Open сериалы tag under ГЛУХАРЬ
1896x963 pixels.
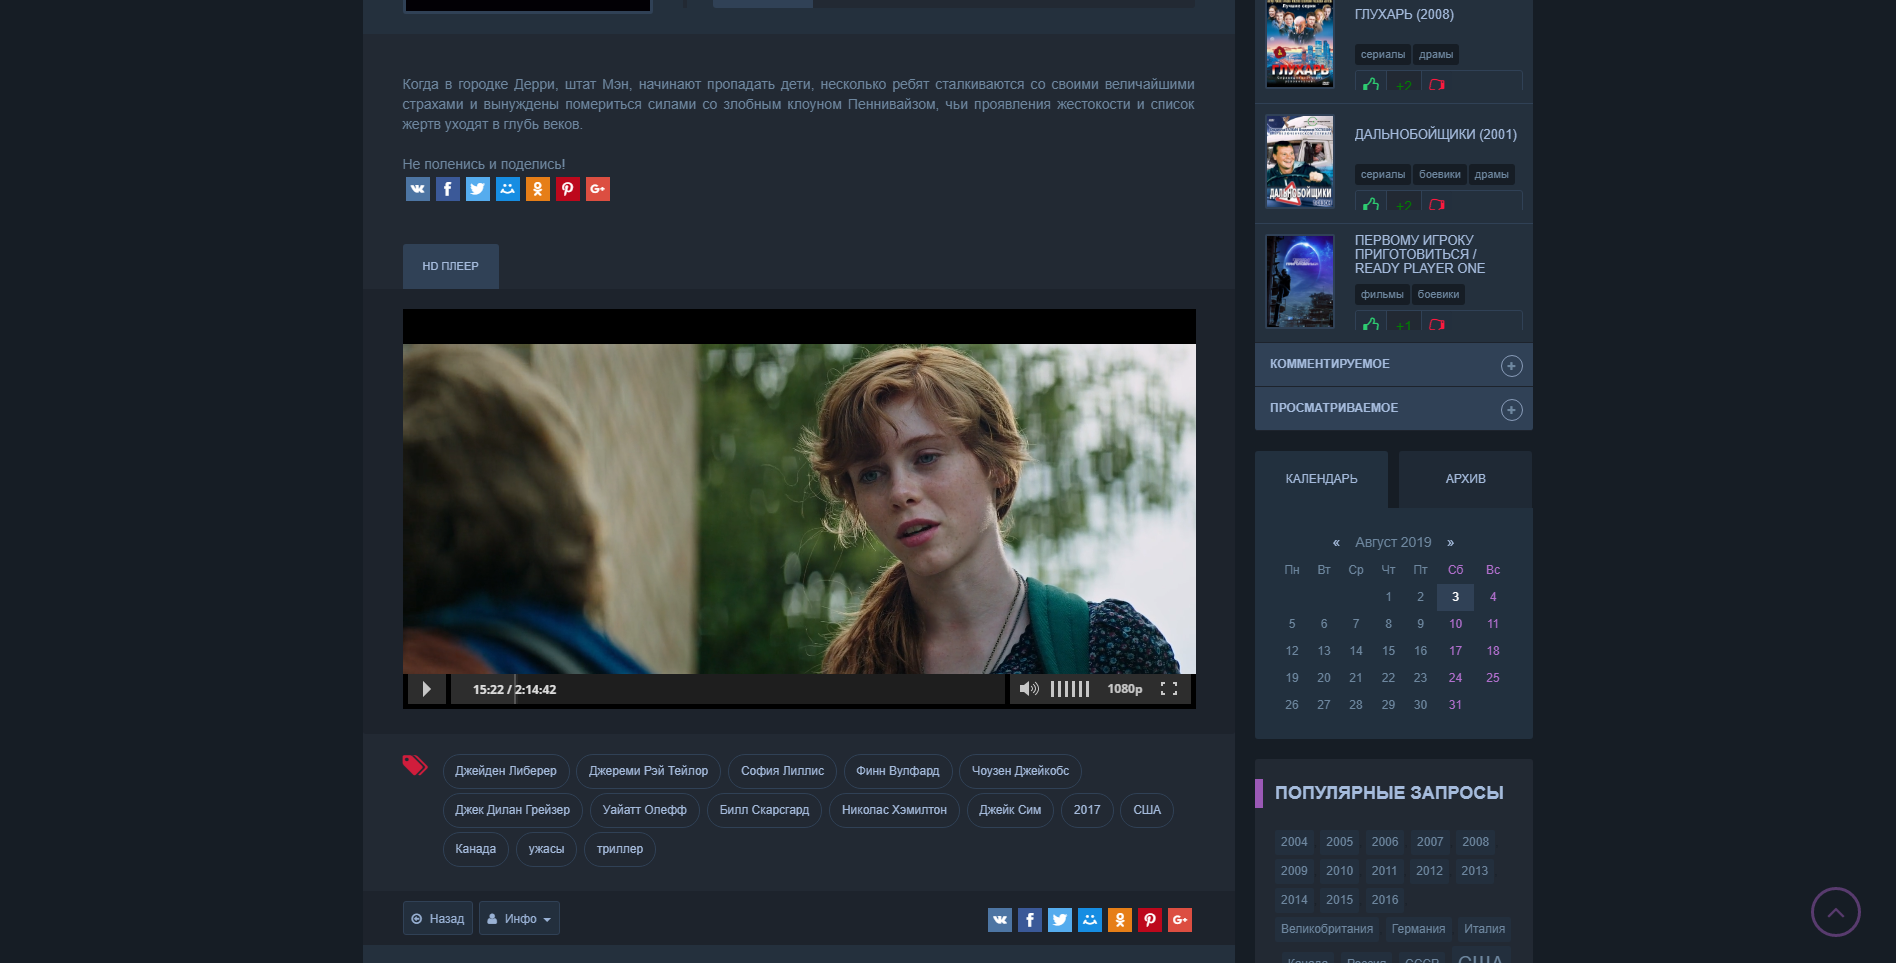(x=1383, y=54)
